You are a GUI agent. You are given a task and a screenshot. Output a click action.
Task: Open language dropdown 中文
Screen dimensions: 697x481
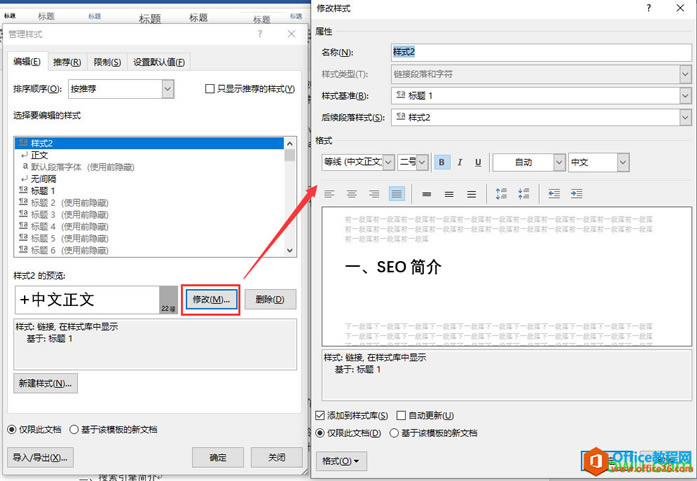pos(623,162)
